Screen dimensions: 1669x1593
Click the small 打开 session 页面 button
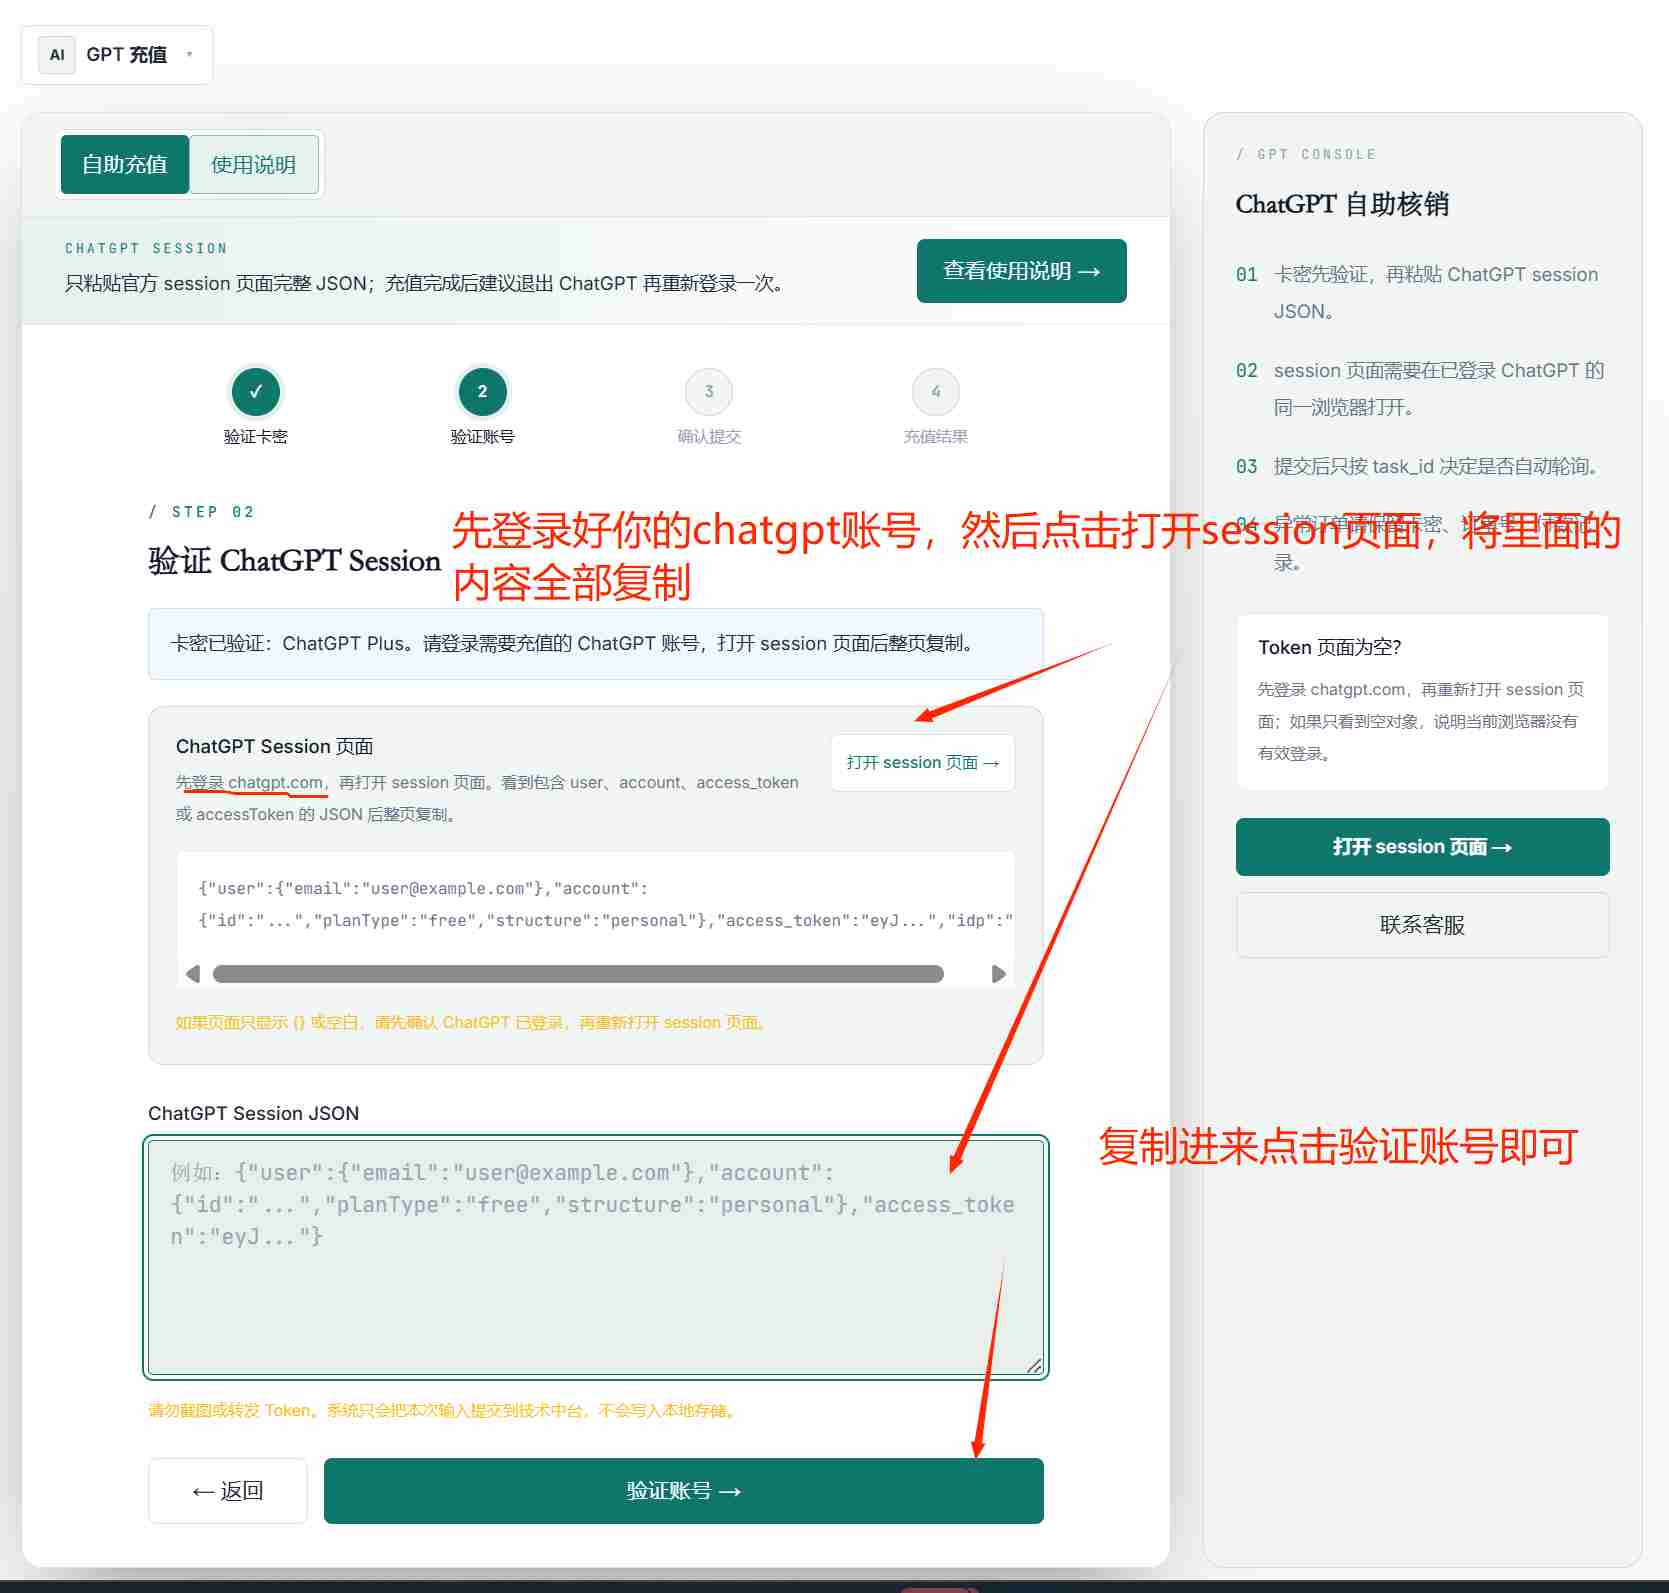point(922,763)
